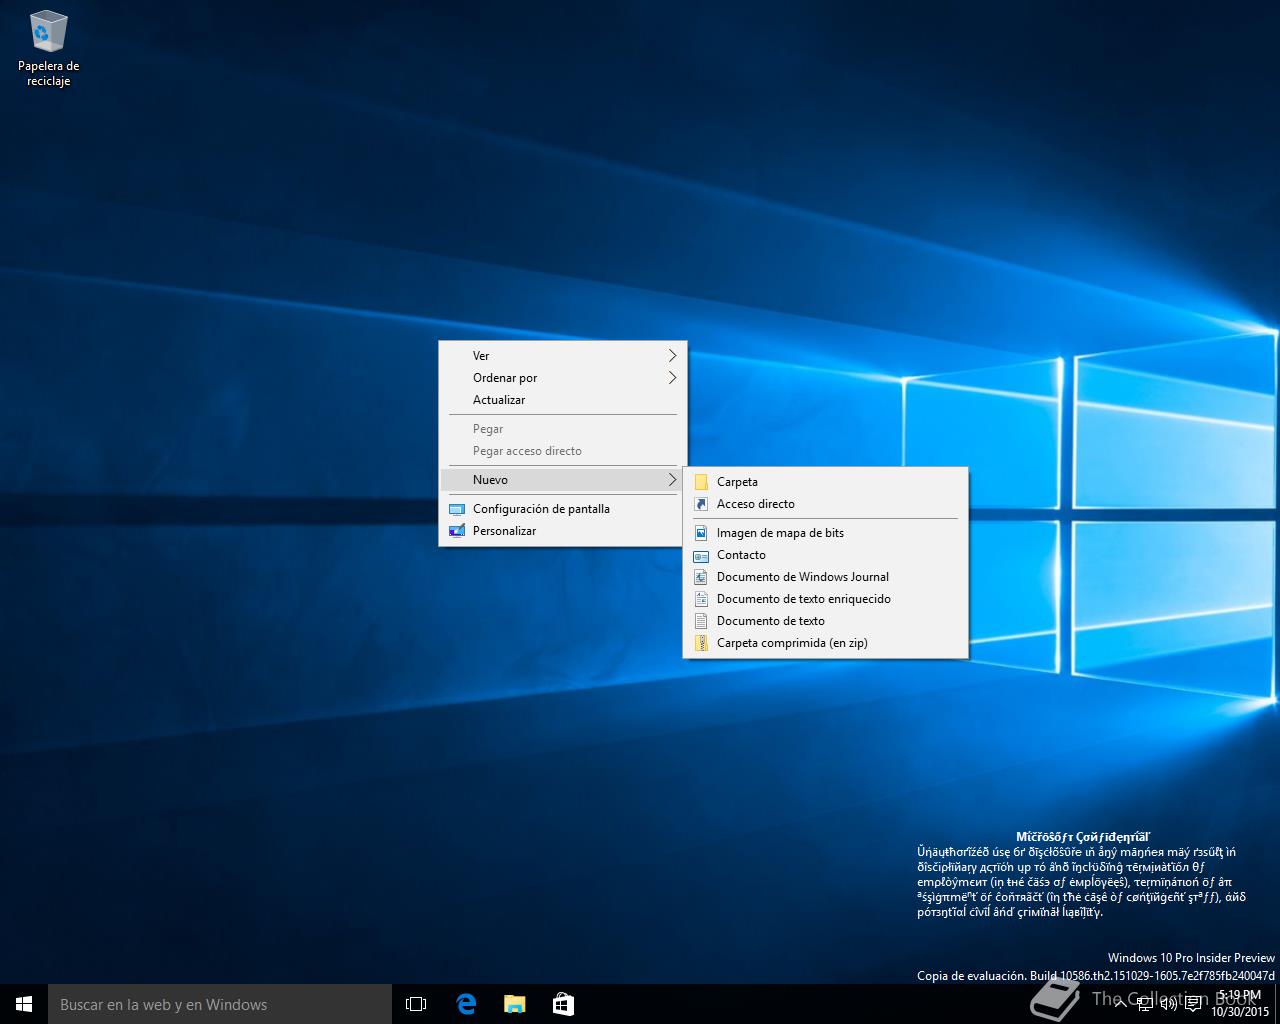Image resolution: width=1280 pixels, height=1024 pixels.
Task: Click the Show desktop sliver at taskbar end
Action: 1277,1004
